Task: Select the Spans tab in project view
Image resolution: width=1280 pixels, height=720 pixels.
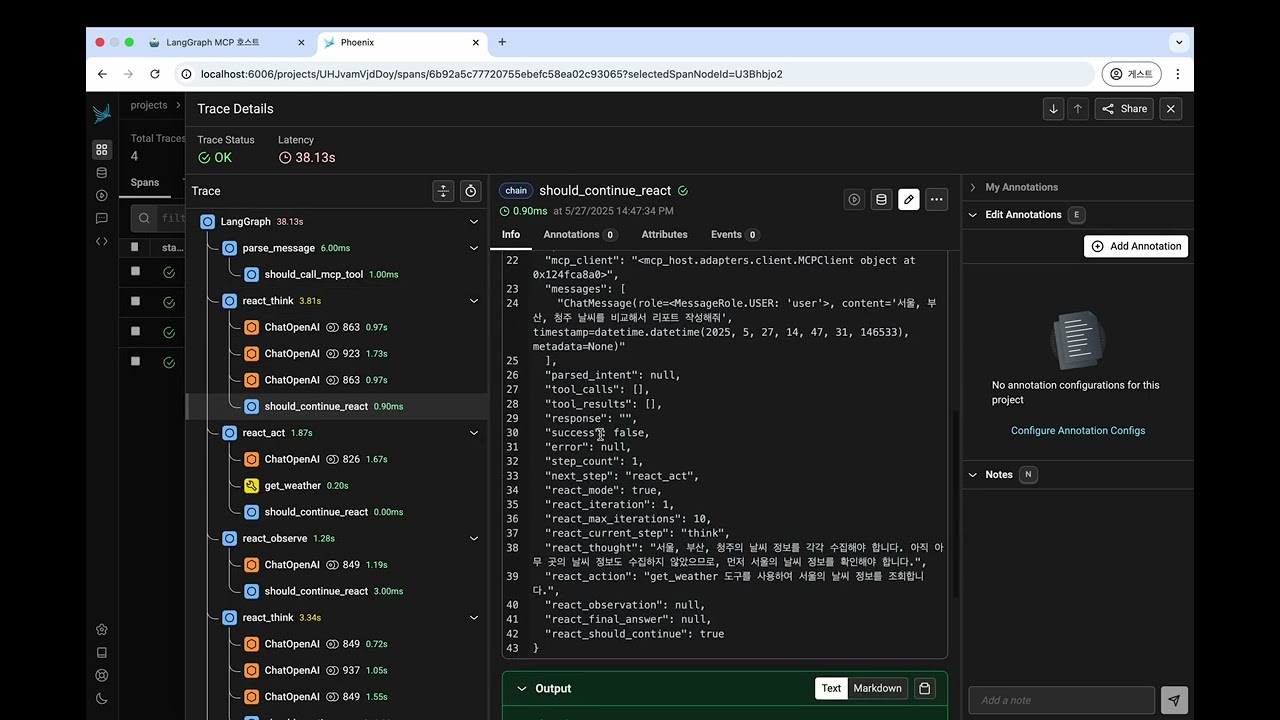Action: click(x=145, y=183)
